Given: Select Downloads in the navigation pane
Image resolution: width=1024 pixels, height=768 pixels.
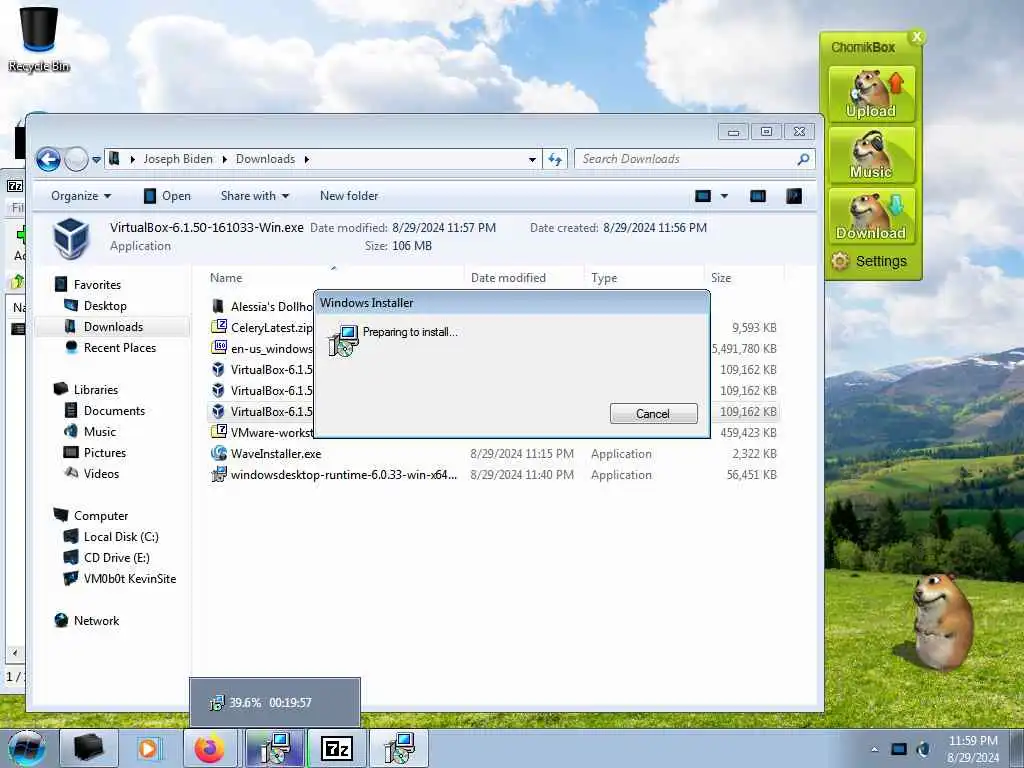Looking at the screenshot, I should [x=113, y=327].
